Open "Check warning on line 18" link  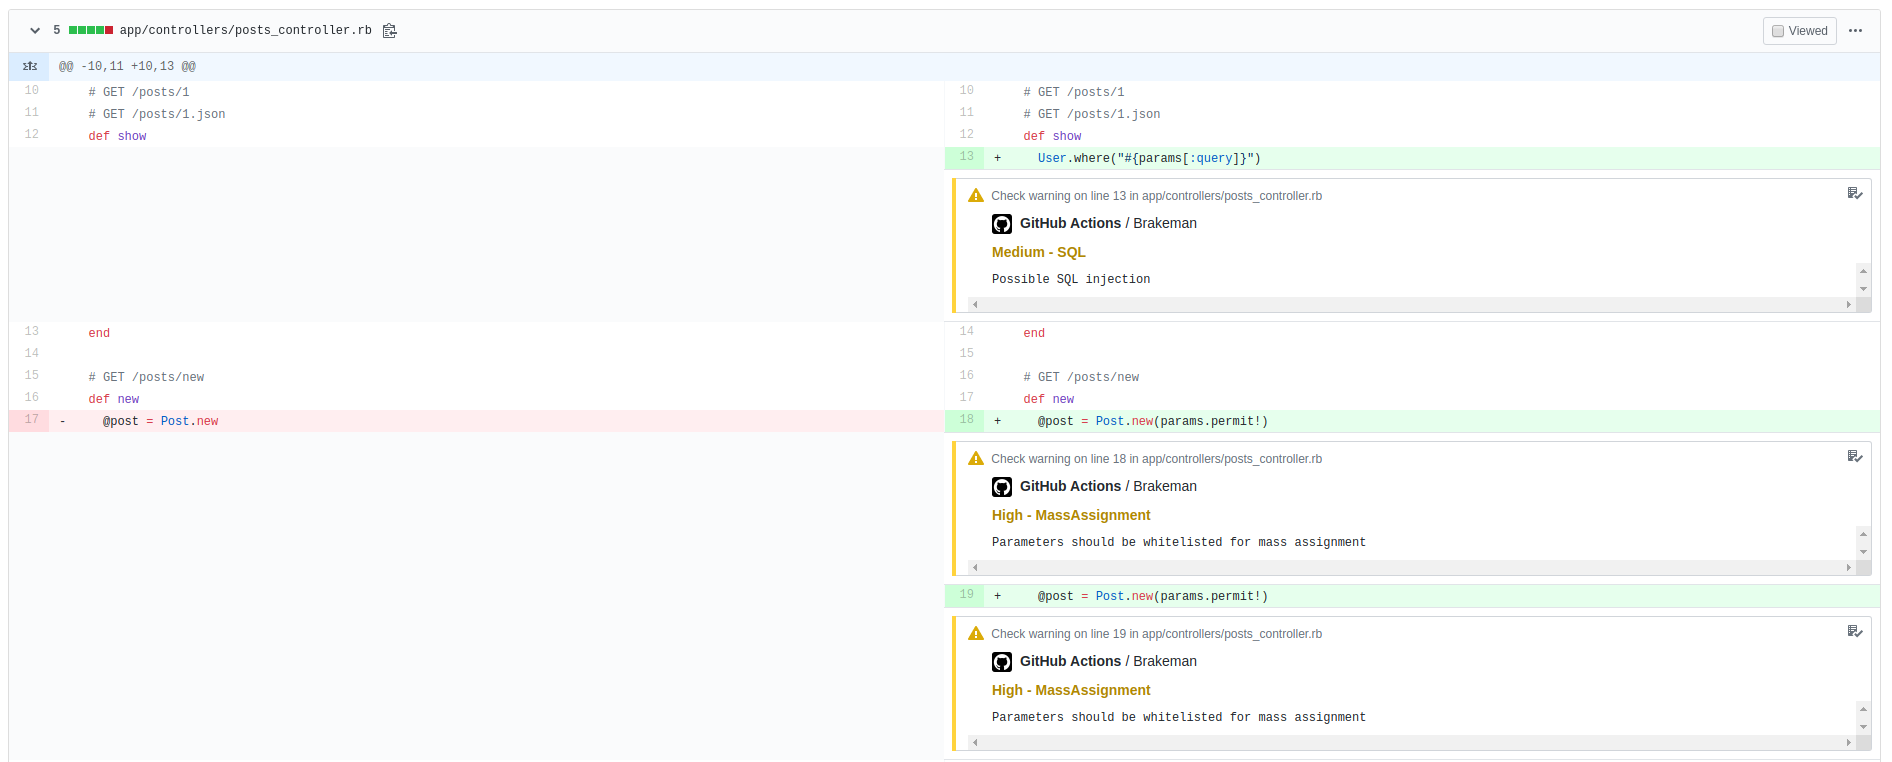coord(1156,459)
